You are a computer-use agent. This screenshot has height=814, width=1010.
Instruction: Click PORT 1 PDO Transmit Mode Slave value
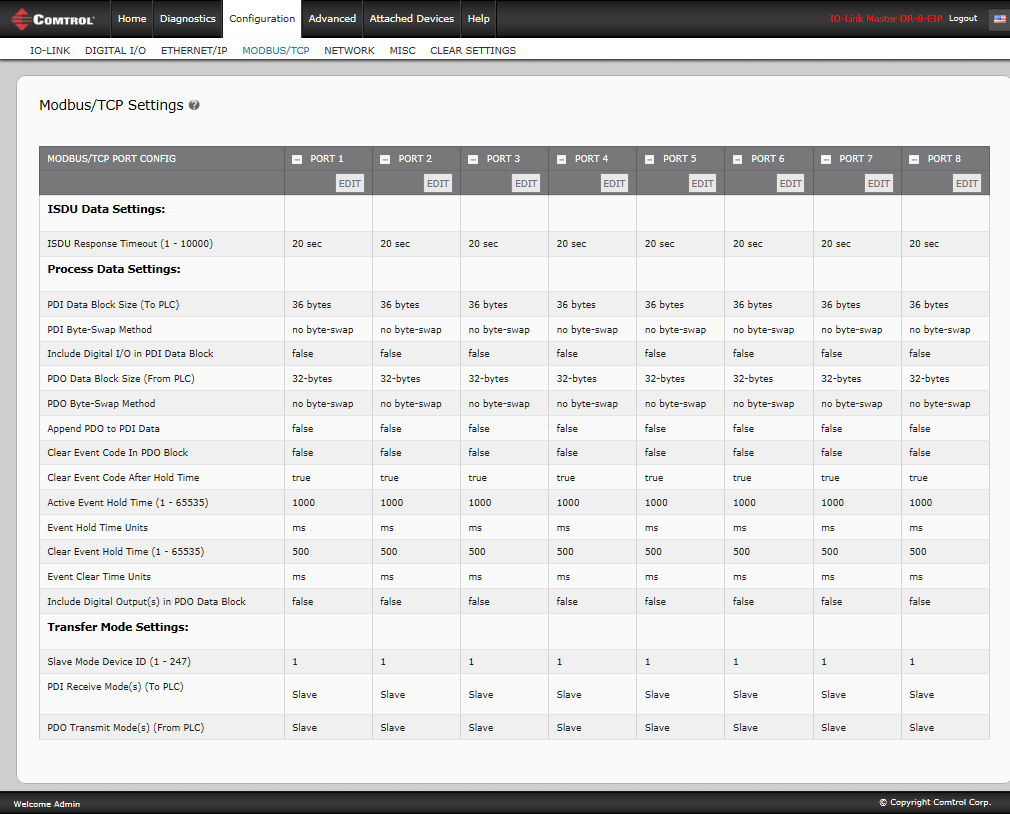tap(304, 727)
